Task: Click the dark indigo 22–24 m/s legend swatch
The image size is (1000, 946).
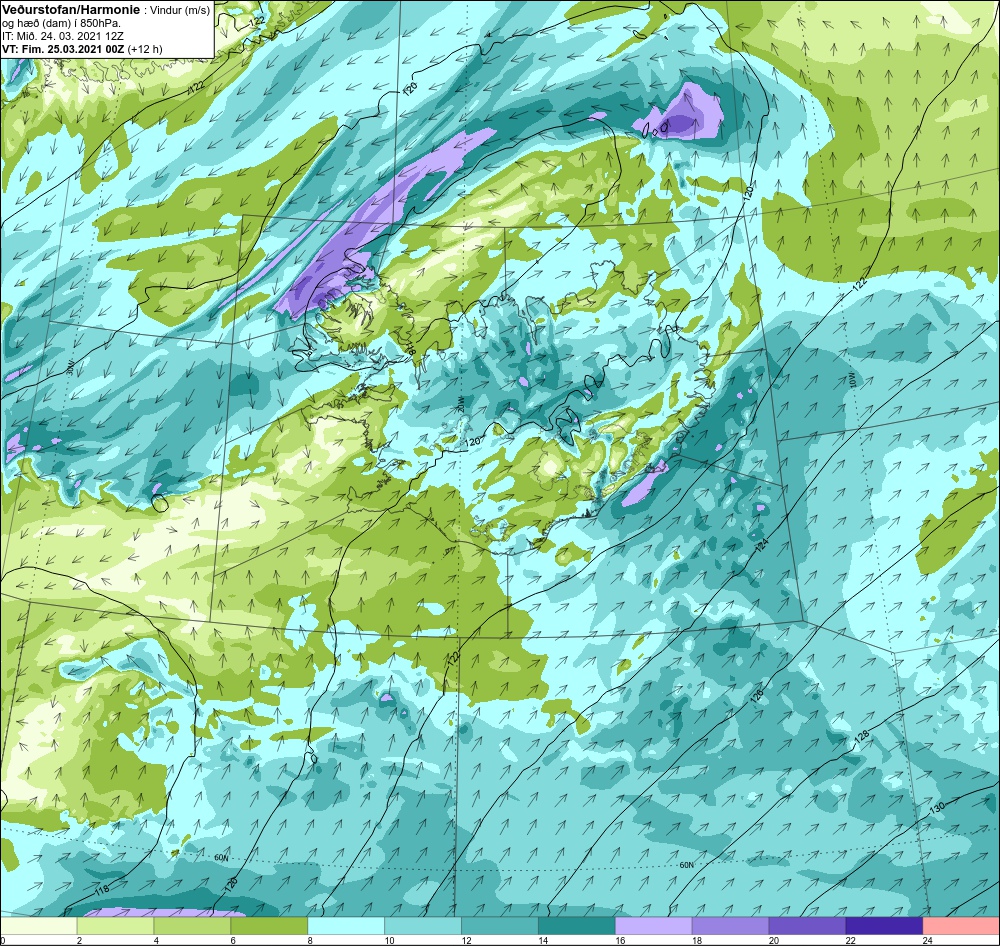Action: [884, 926]
